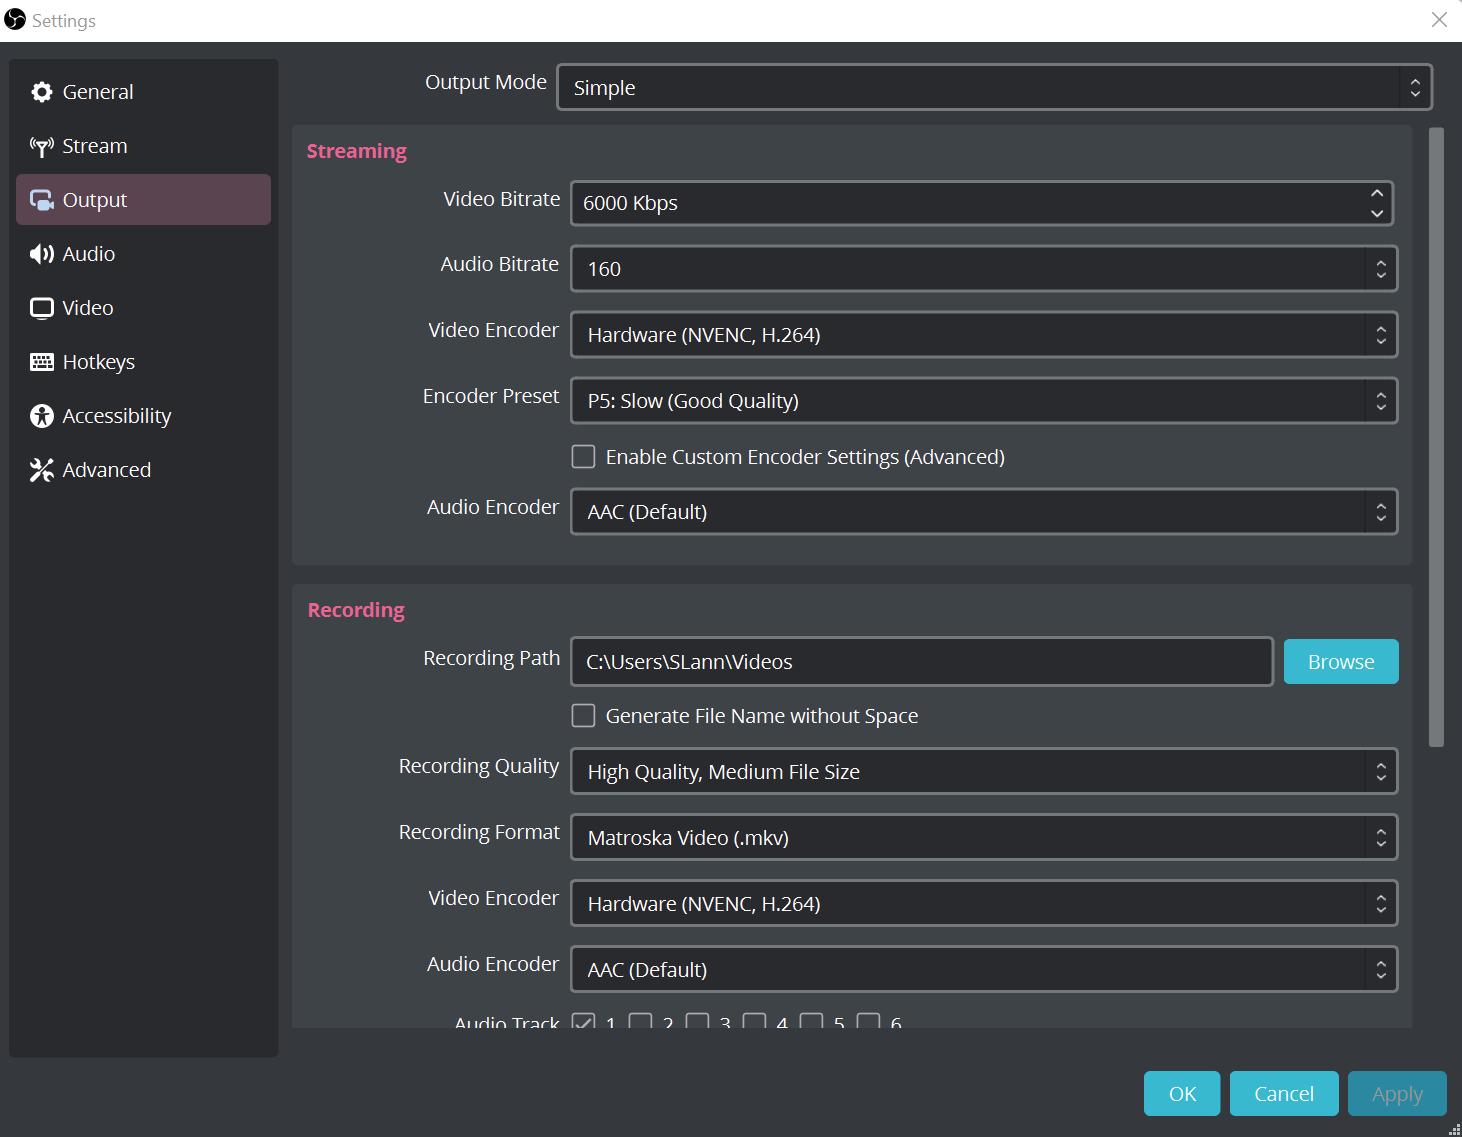Click the OK button

[1182, 1094]
